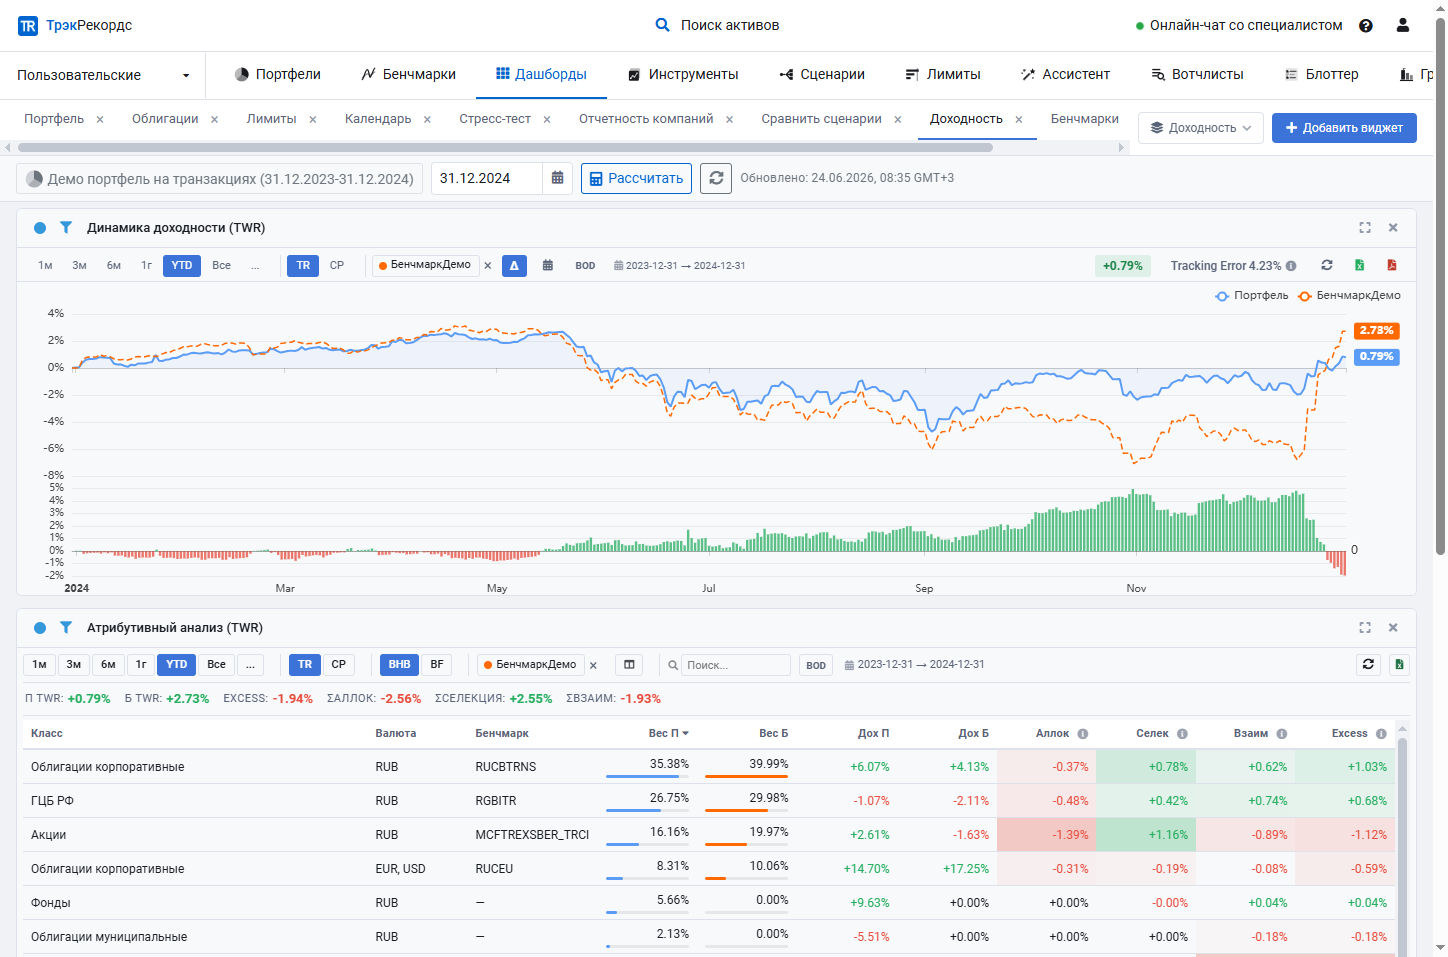Image resolution: width=1448 pixels, height=957 pixels.
Task: Refresh the Атрибутивный анализ table
Action: (x=1368, y=664)
